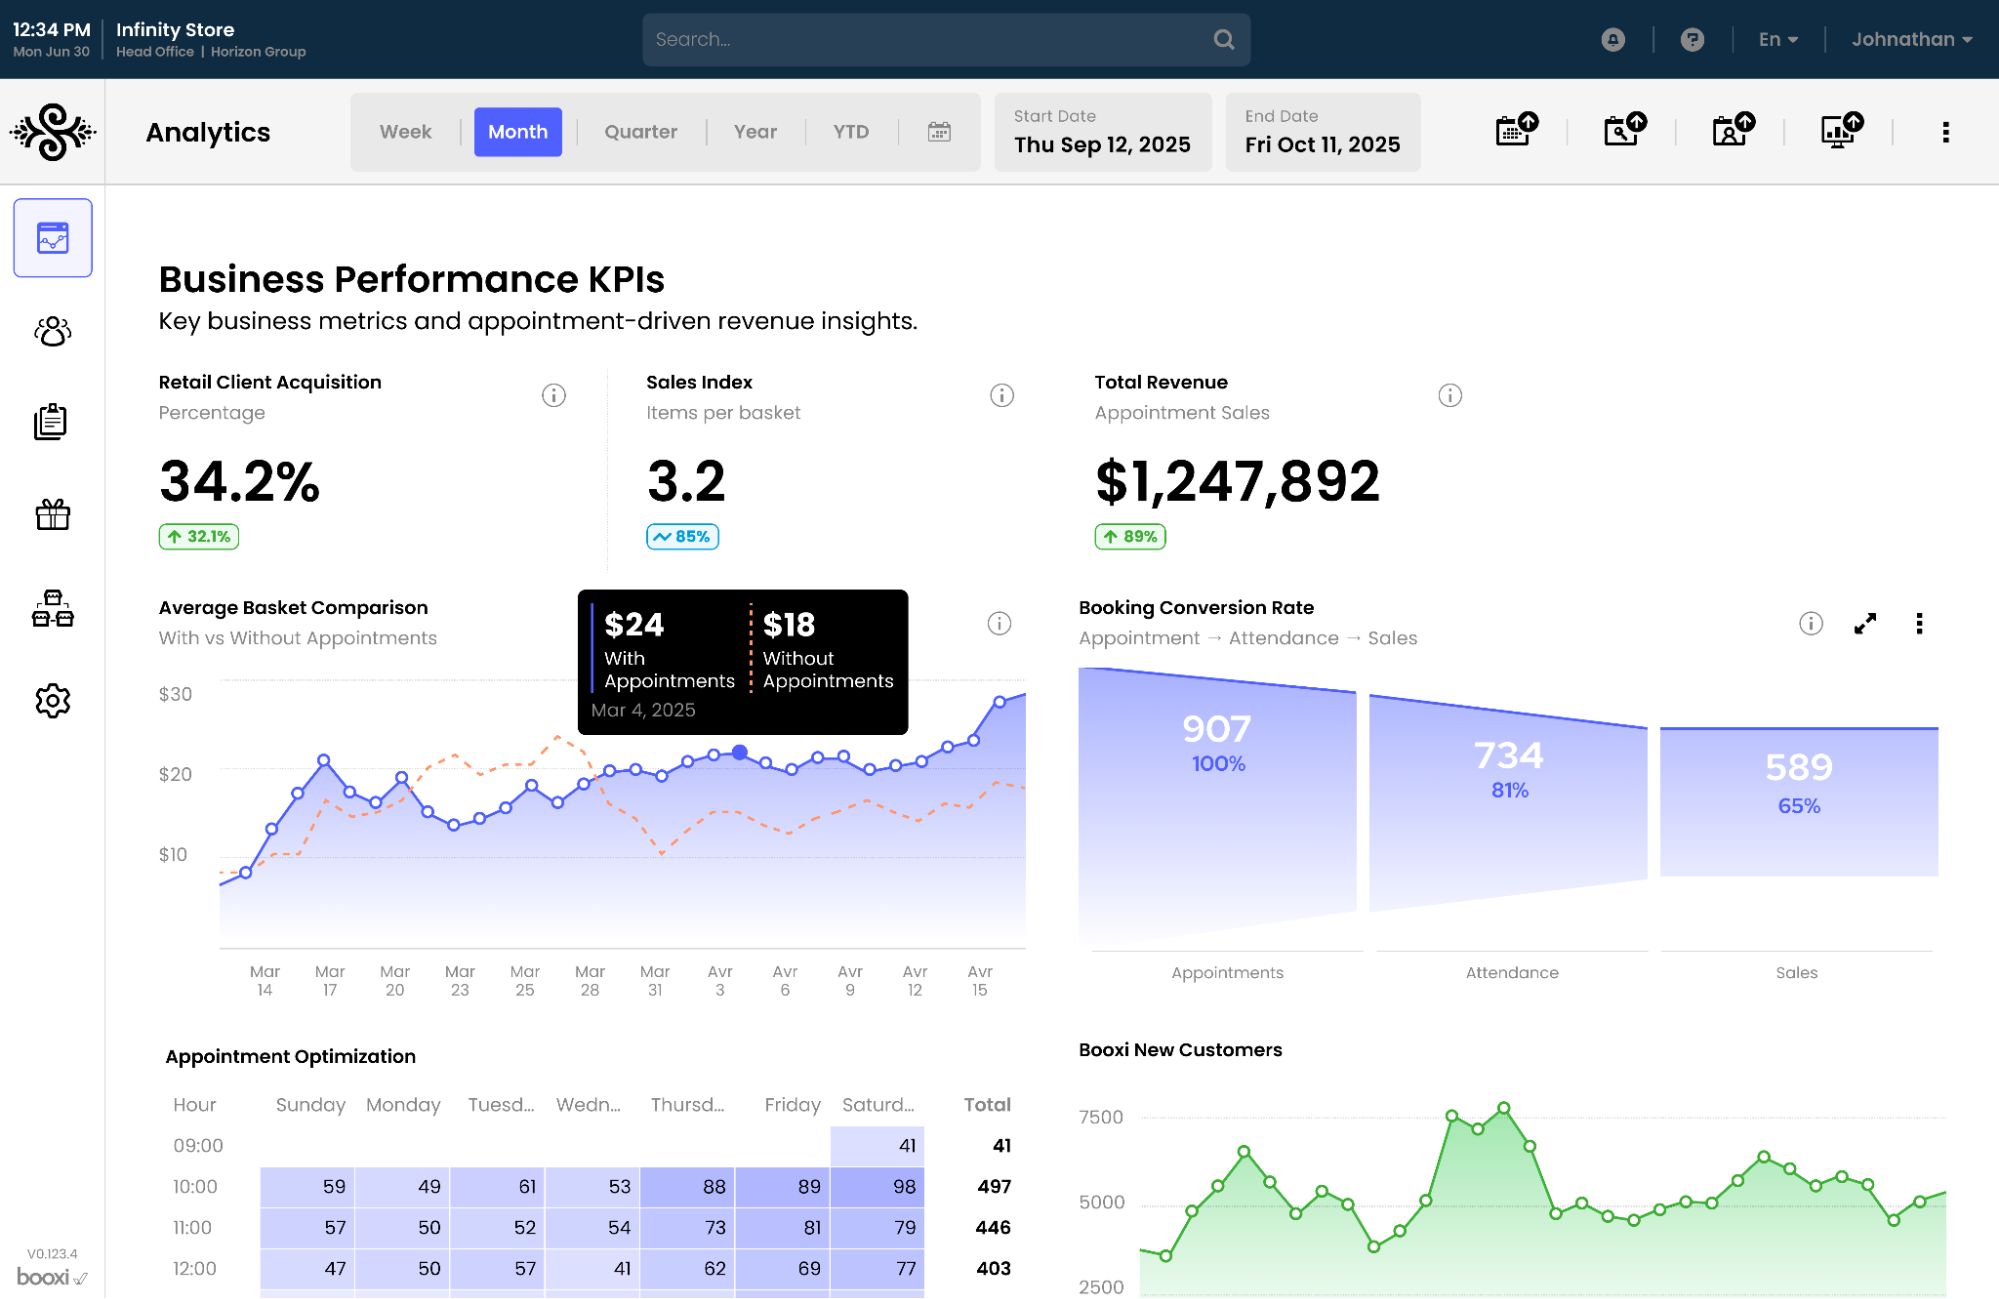Click the calendar export icon
The image size is (1999, 1299).
pyautogui.click(x=1515, y=131)
